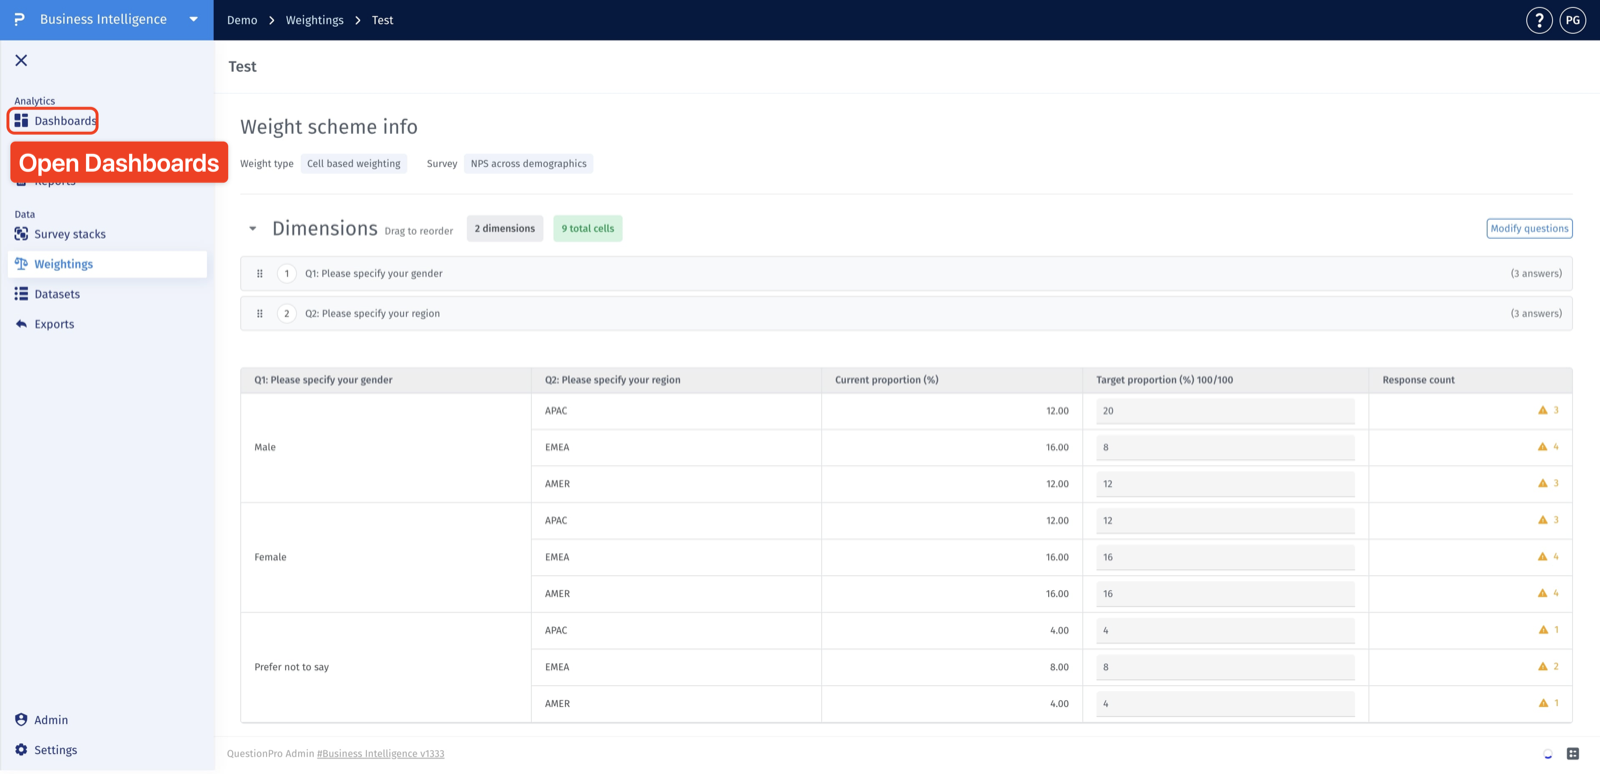Click the Admin user icon
The image size is (1600, 774).
point(21,720)
